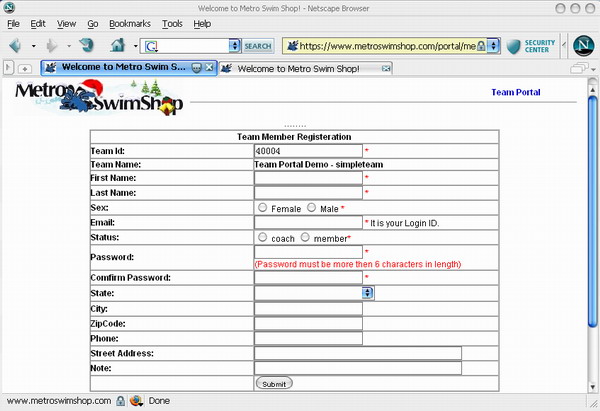Viewport: 600px width, 411px height.
Task: Click the padlock in the address bar
Action: pos(481,46)
